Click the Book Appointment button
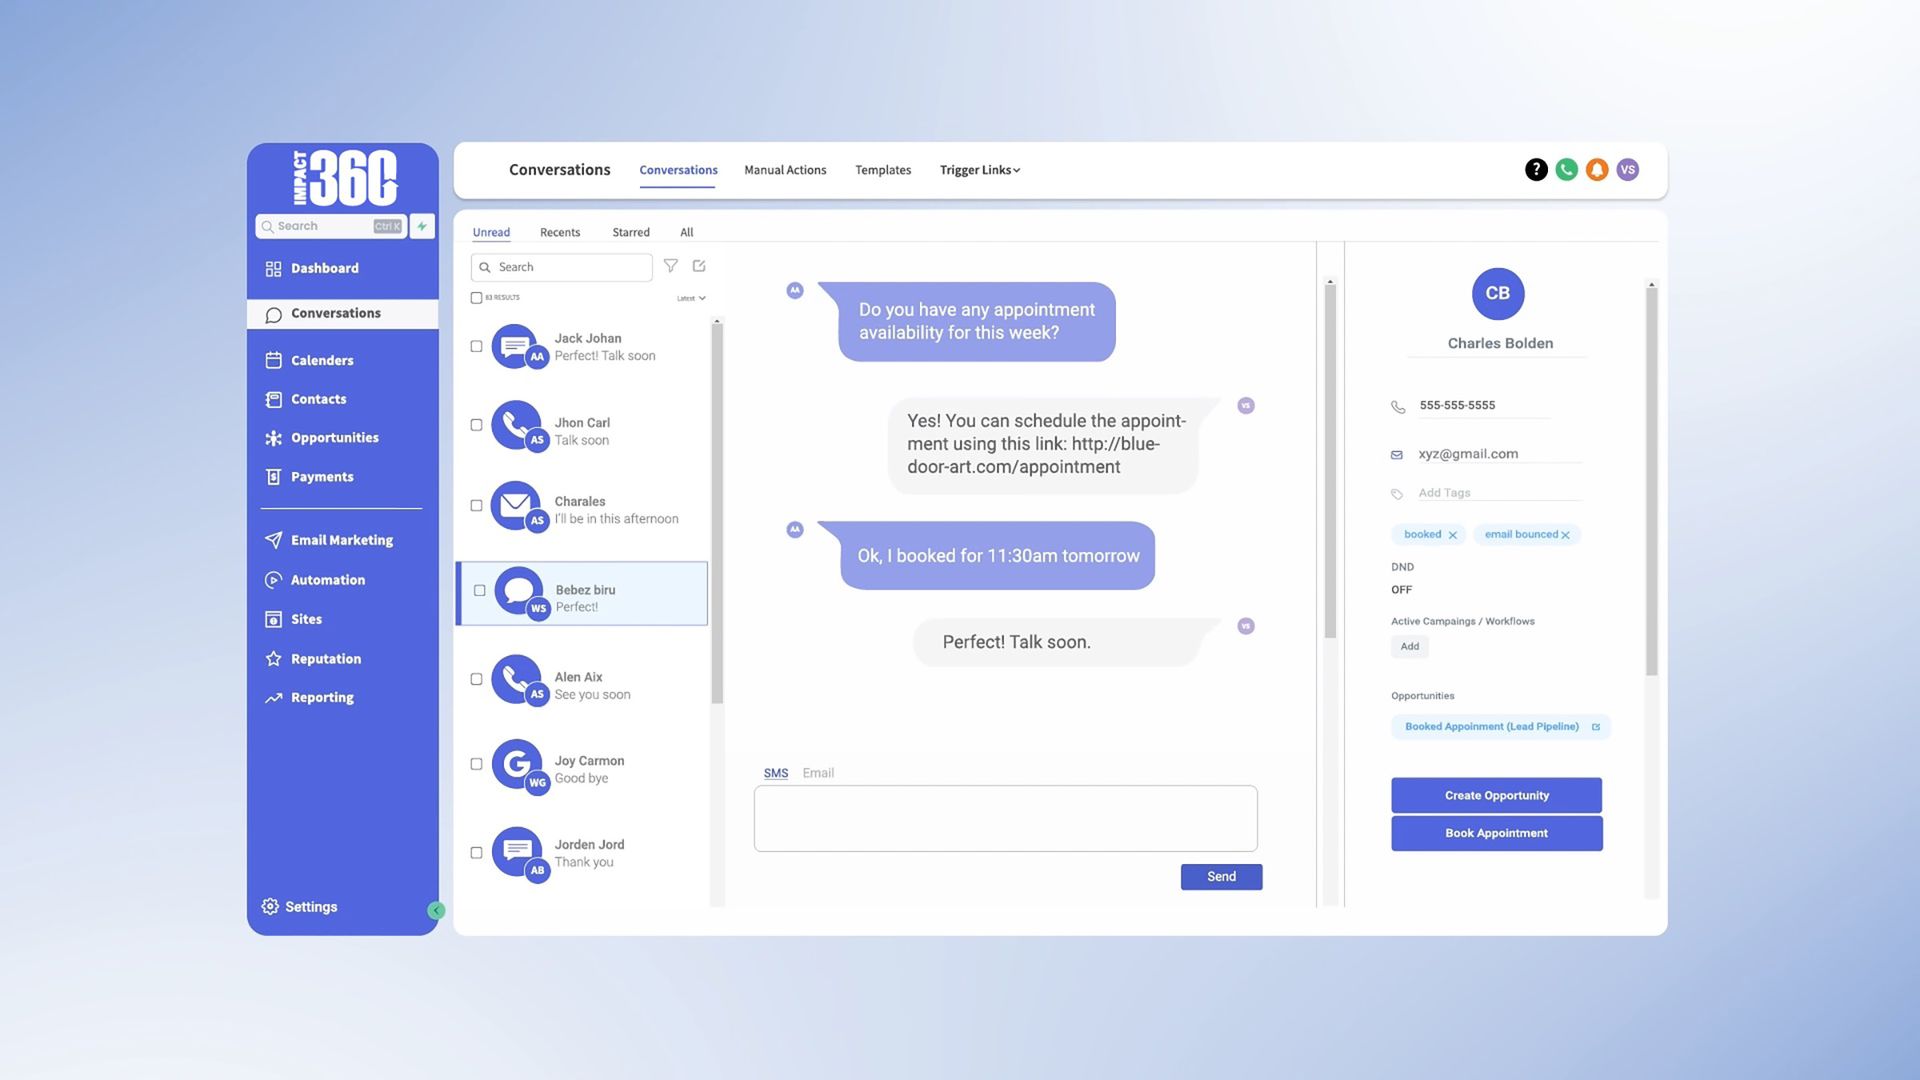Screen dimensions: 1920x1080 tap(1496, 832)
